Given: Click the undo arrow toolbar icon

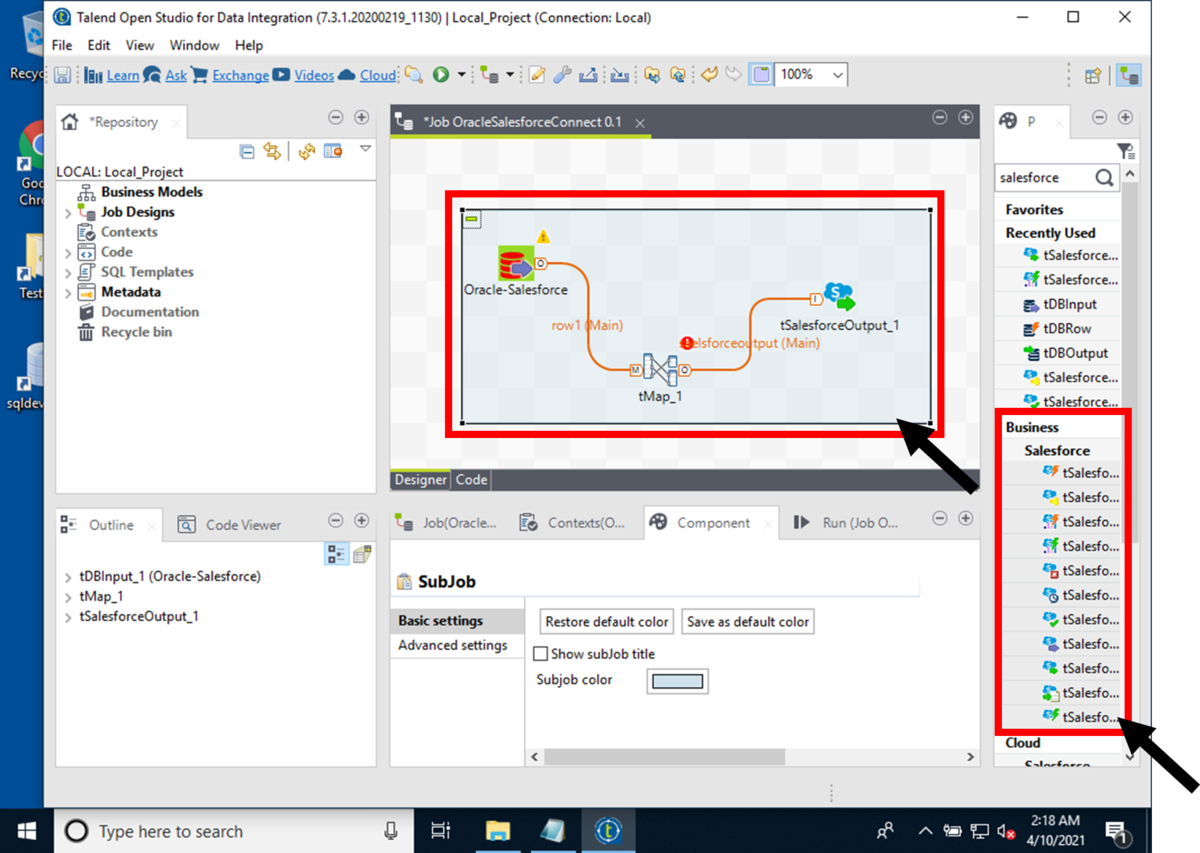Looking at the screenshot, I should click(x=709, y=75).
